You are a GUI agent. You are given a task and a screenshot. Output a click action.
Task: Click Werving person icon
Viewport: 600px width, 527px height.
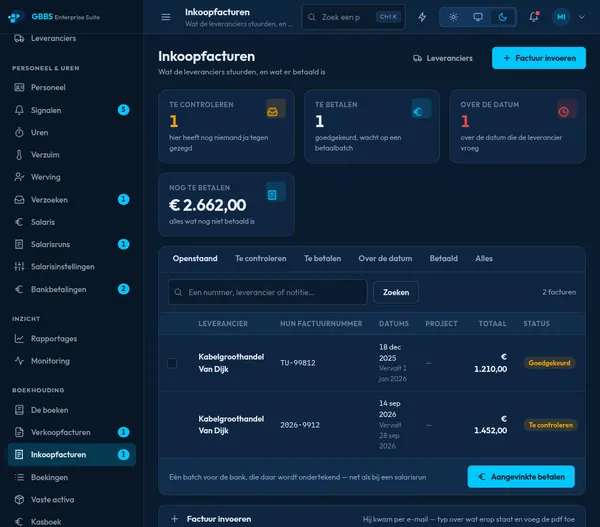pos(19,177)
